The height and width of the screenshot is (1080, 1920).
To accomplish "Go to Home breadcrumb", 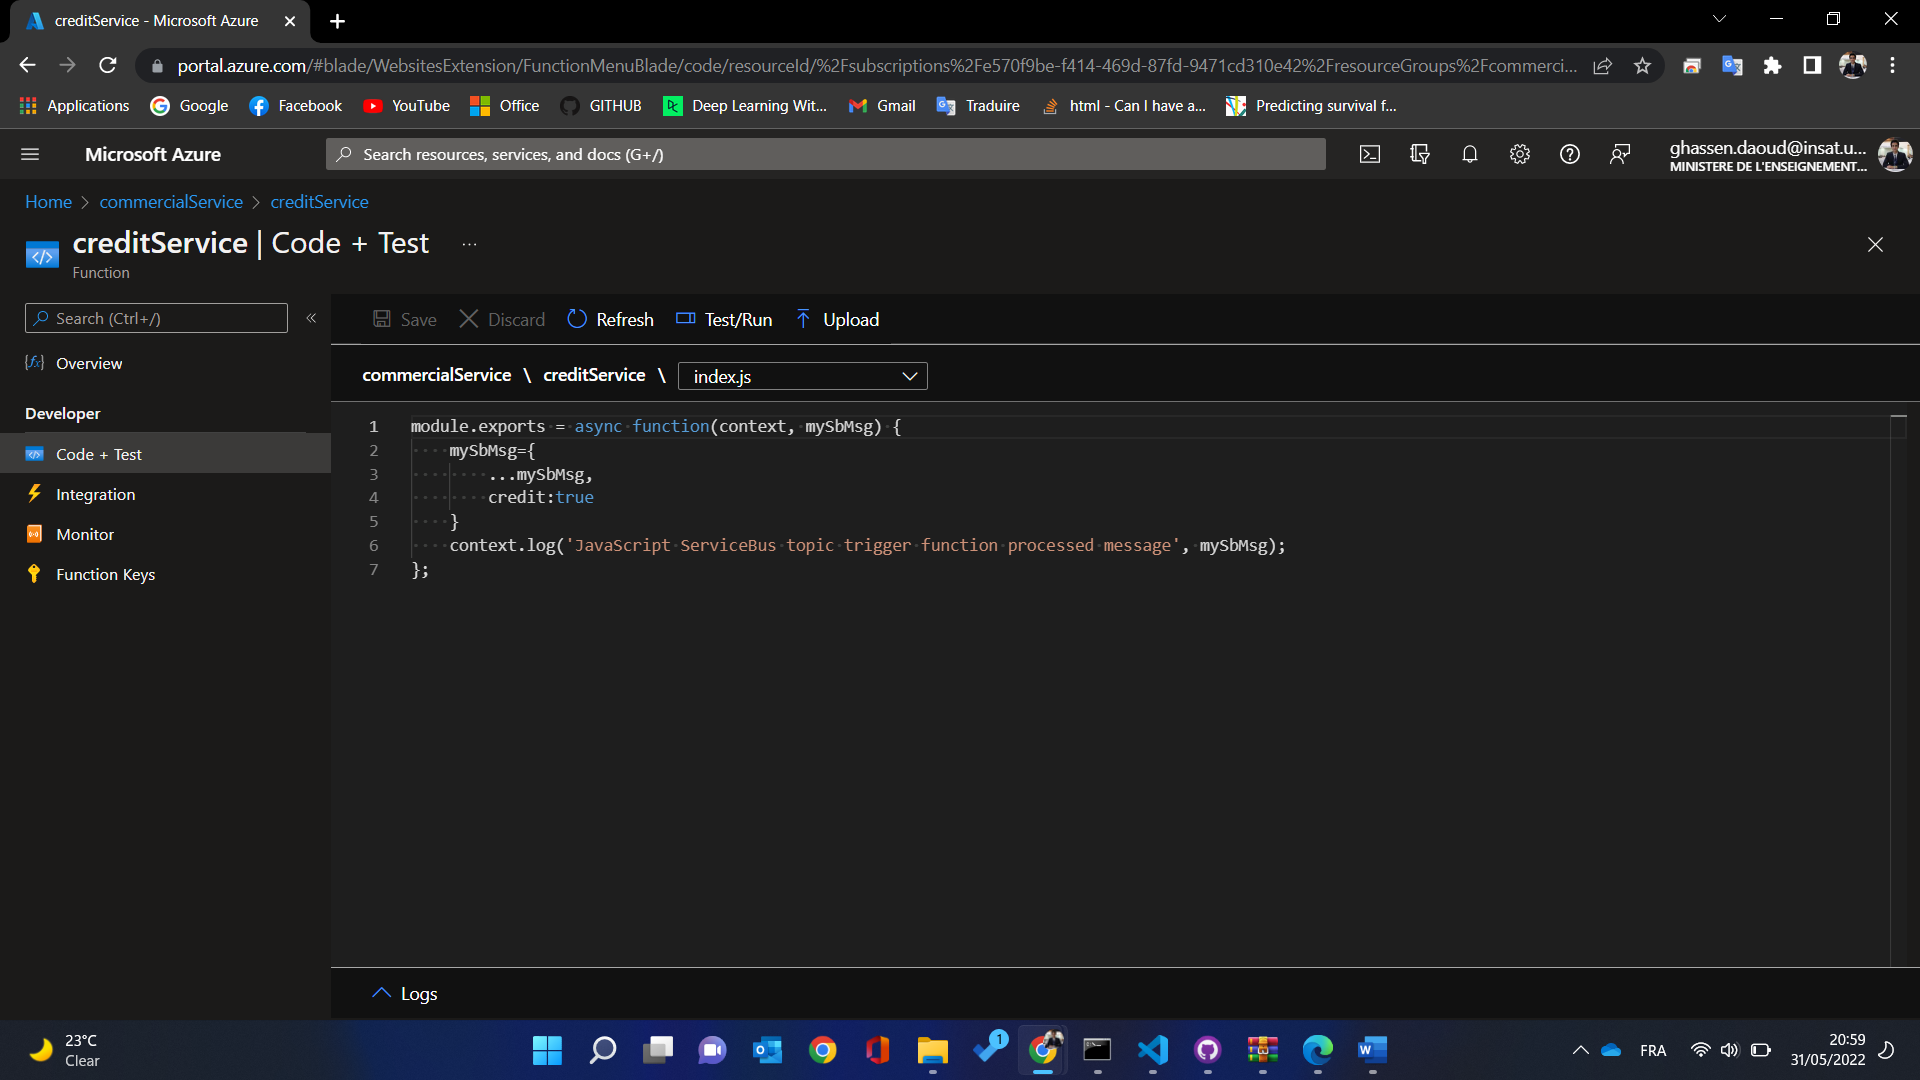I will (x=48, y=201).
